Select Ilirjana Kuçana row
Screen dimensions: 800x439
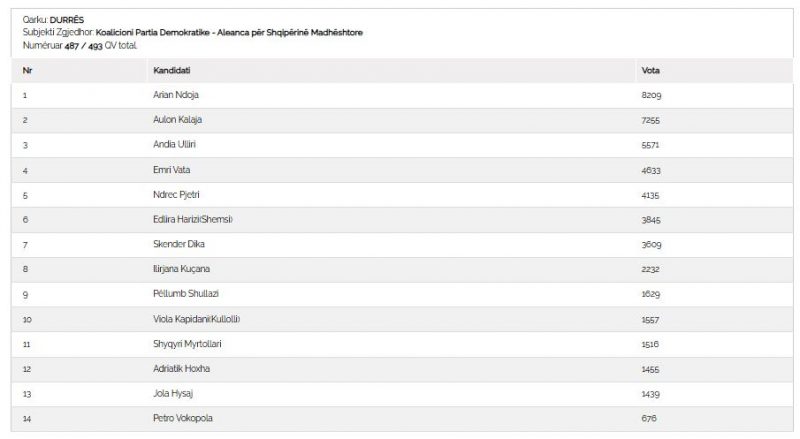coord(402,269)
